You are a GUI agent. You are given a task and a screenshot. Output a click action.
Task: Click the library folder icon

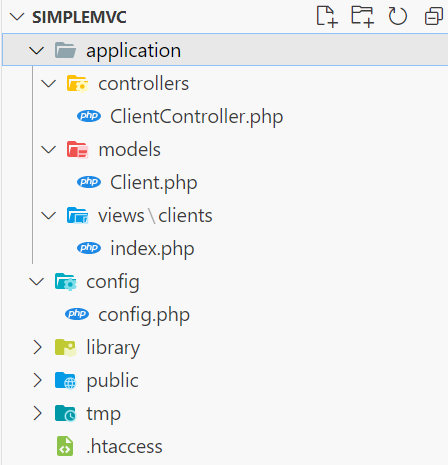point(66,348)
